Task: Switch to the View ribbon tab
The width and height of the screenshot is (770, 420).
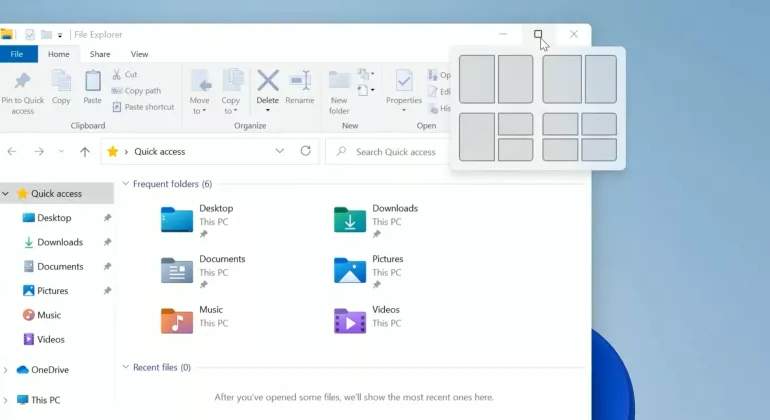Action: pyautogui.click(x=139, y=54)
